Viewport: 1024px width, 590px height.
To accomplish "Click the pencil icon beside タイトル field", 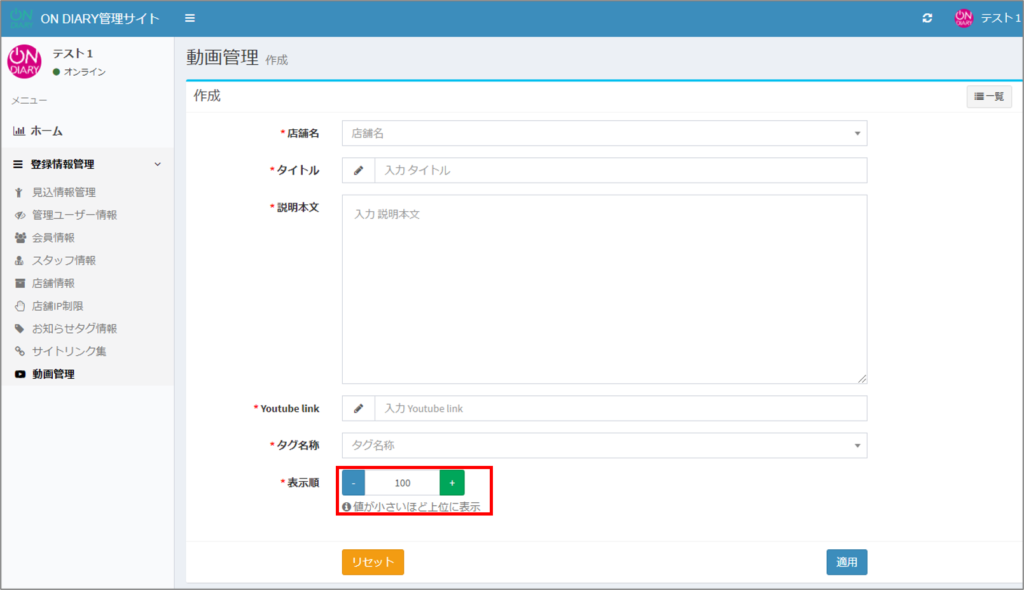I will click(358, 171).
